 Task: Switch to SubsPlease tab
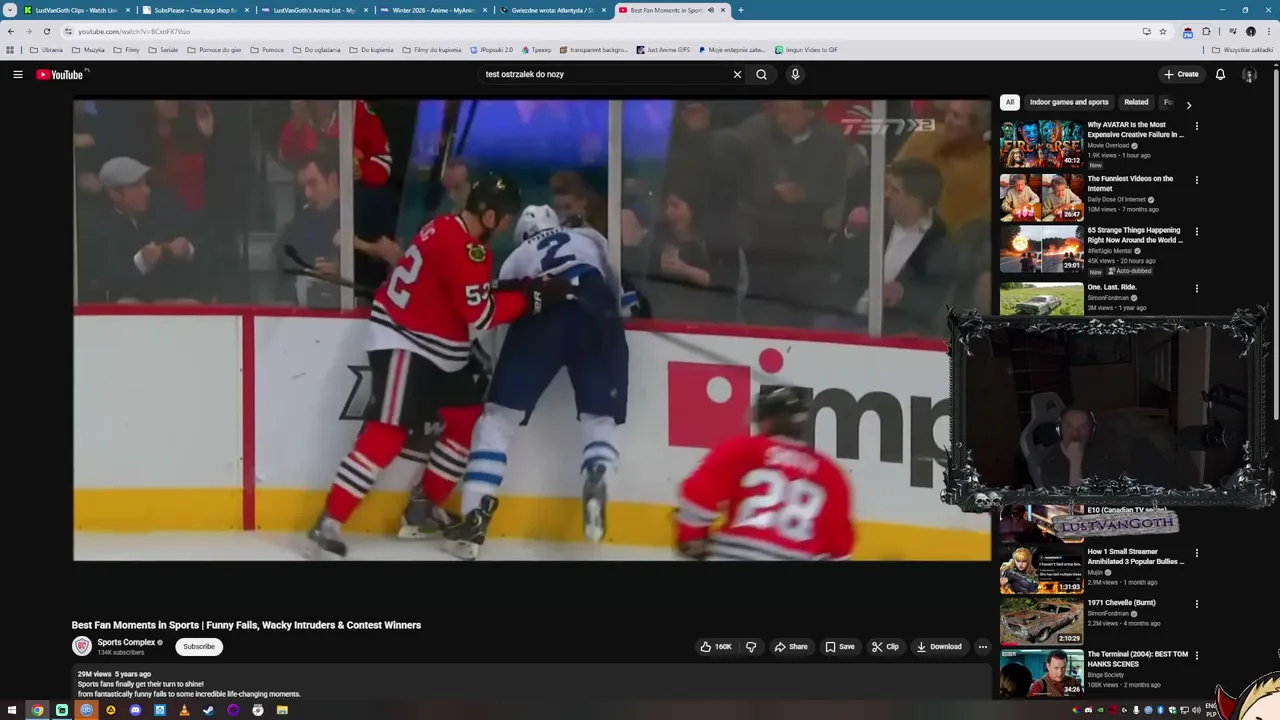point(195,10)
